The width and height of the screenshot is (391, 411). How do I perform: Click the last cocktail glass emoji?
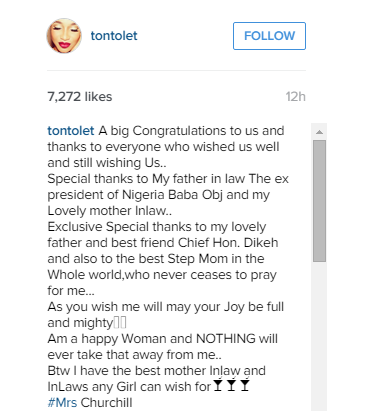click(x=245, y=385)
